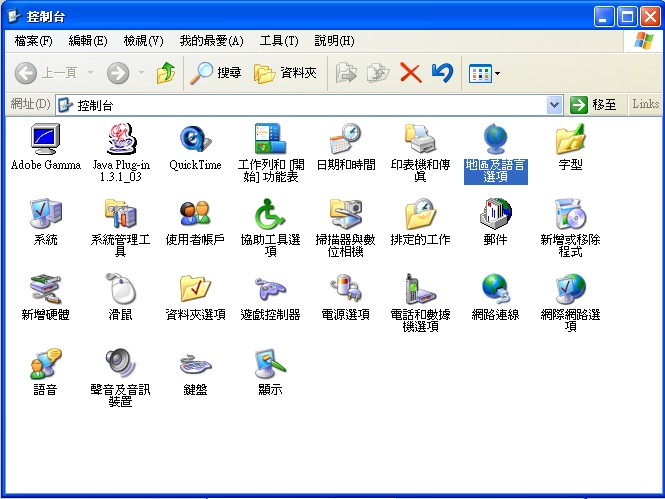This screenshot has width=665, height=499.
Task: Open the views dropdown button
Action: 484,73
